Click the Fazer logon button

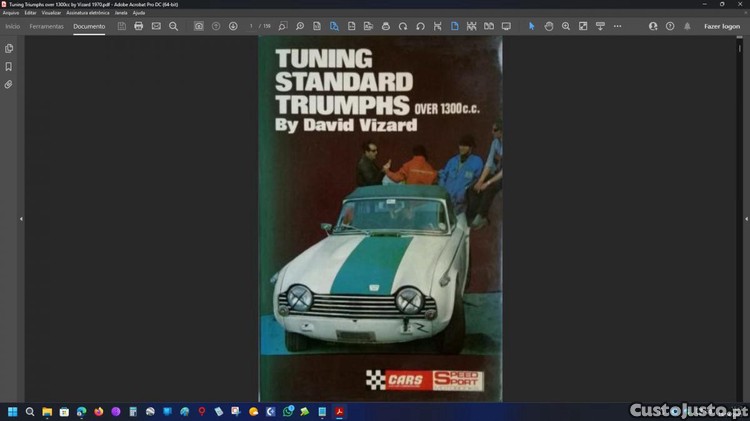722,26
